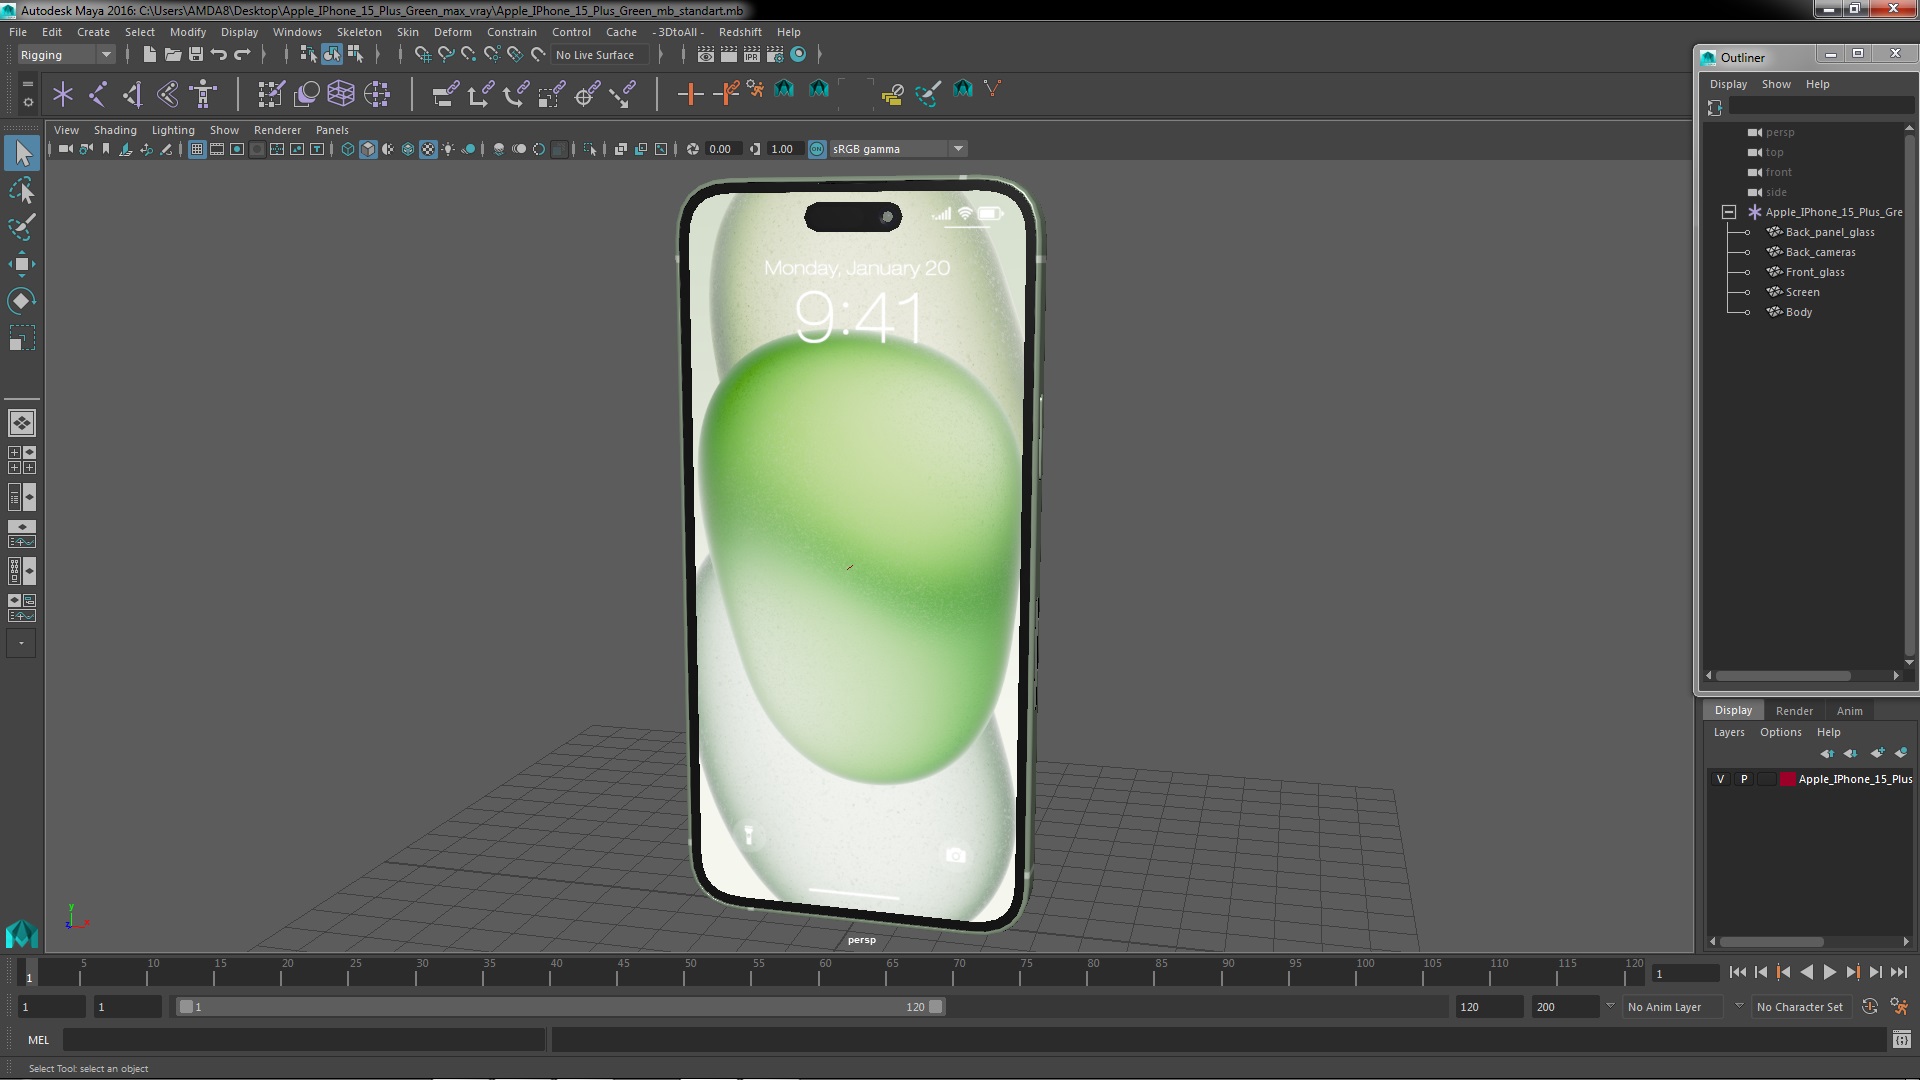Click the New Scene icon
The image size is (1920, 1080).
[149, 55]
